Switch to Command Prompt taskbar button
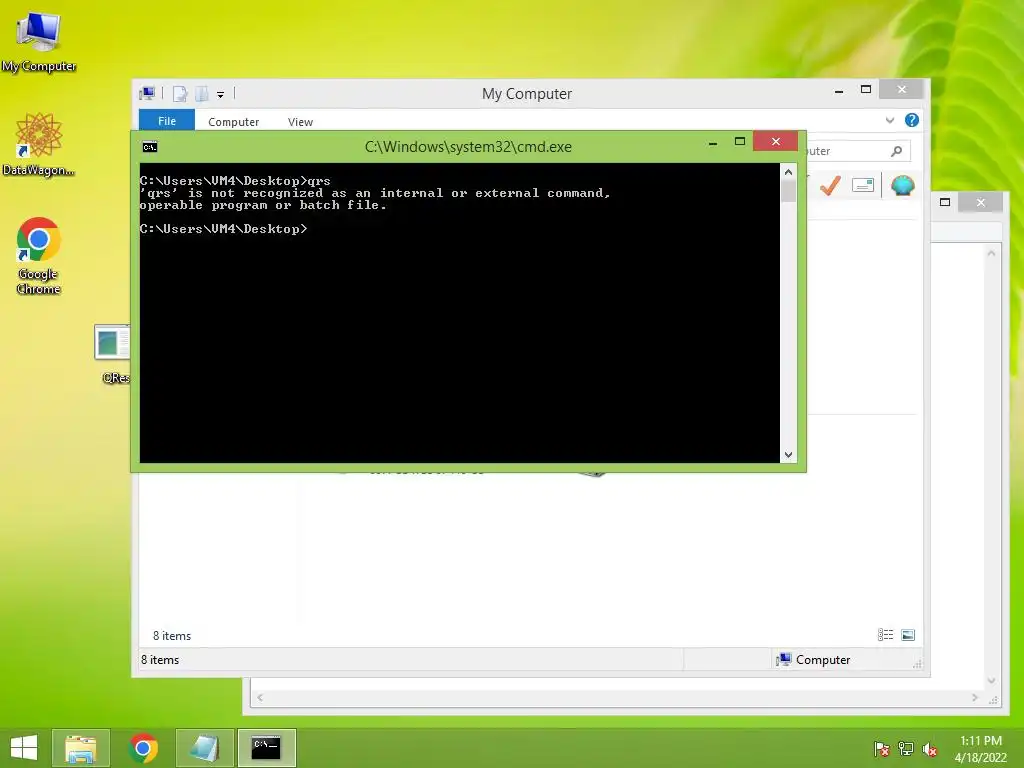This screenshot has height=768, width=1024. 266,748
